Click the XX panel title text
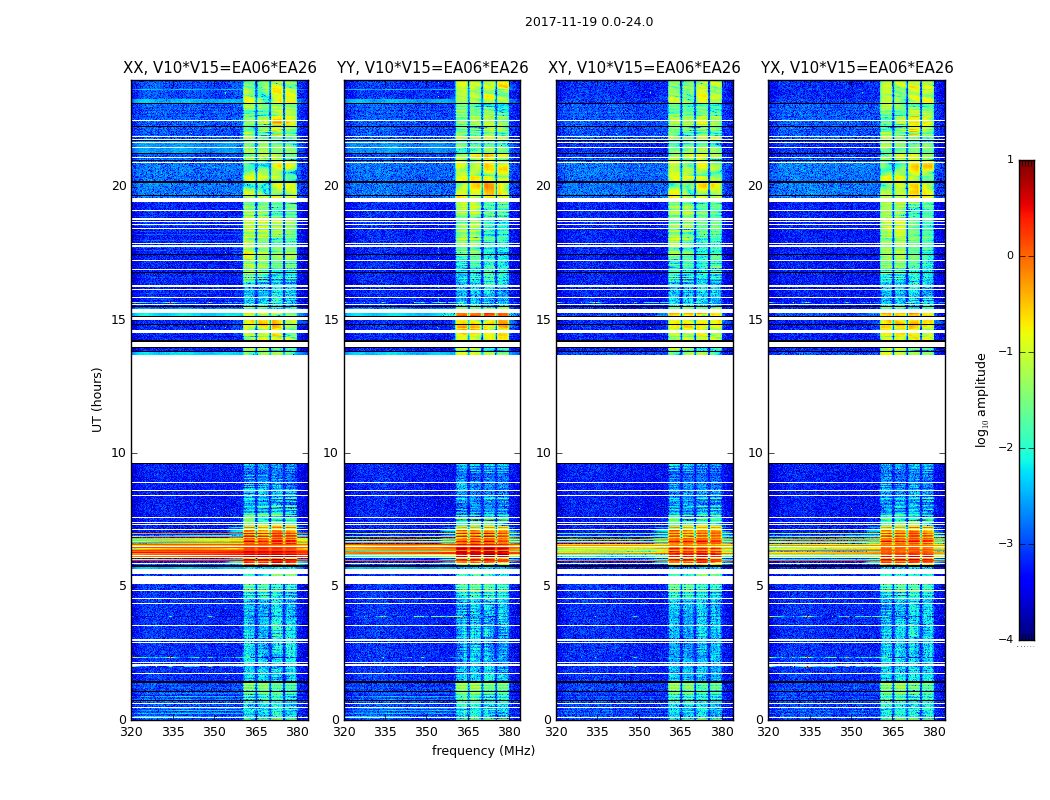 point(219,68)
